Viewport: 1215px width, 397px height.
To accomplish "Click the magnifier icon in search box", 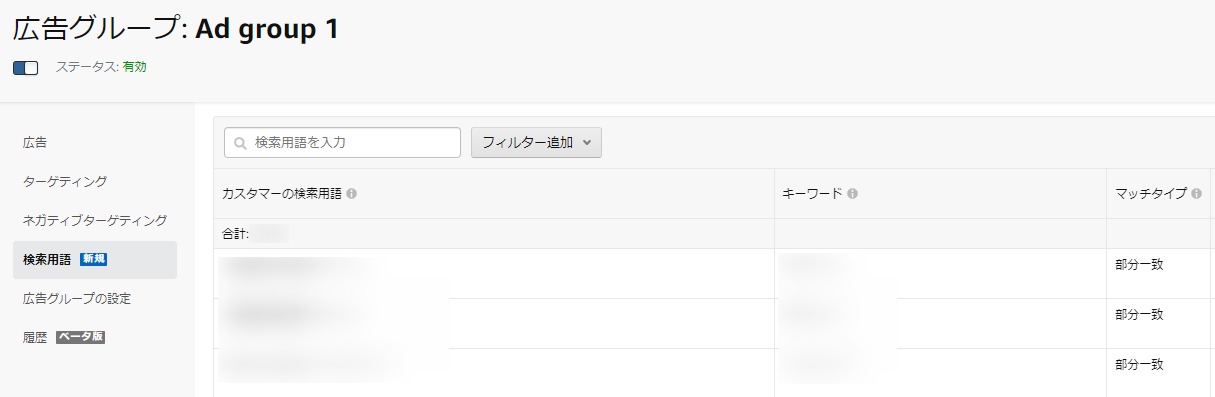I will point(240,143).
